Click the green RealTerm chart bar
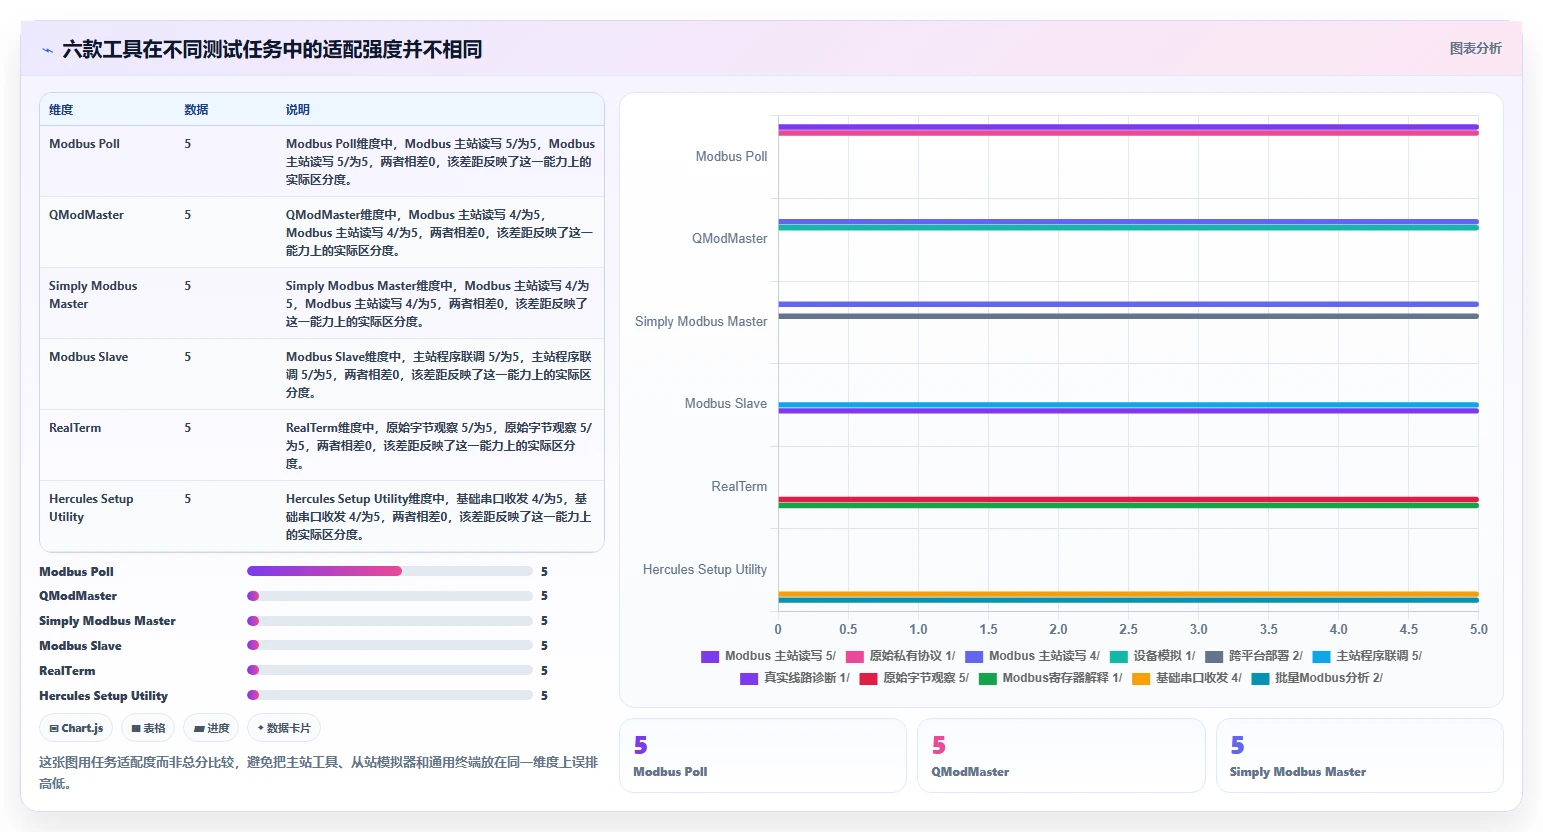This screenshot has width=1543, height=832. 1128,506
